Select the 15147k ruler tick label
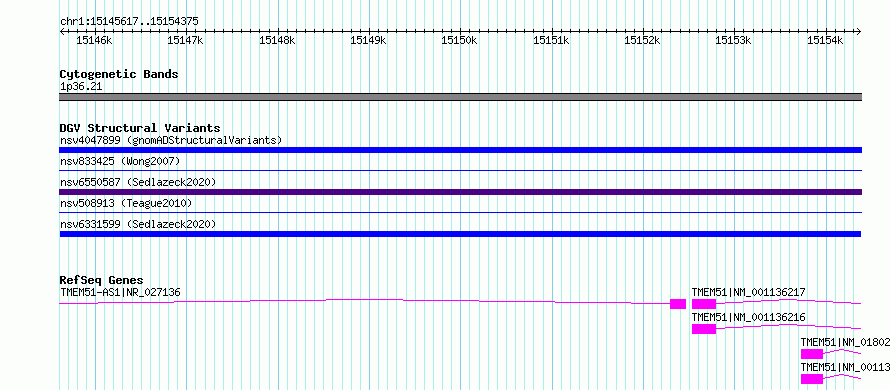This screenshot has height=390, width=890. (x=186, y=40)
